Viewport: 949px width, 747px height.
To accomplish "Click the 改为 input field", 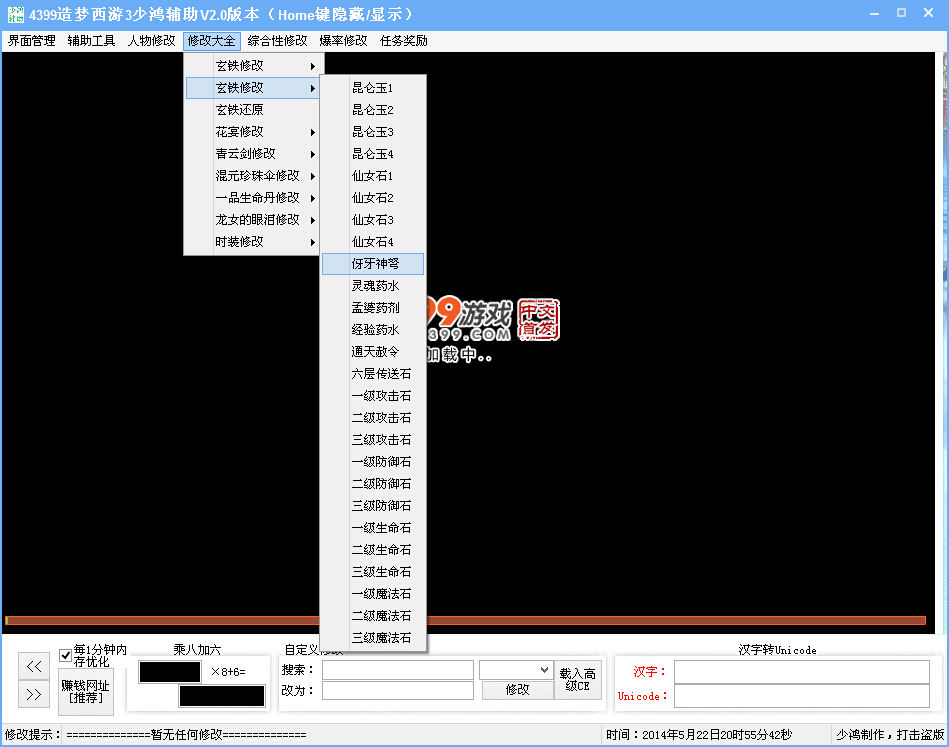I will pyautogui.click(x=398, y=691).
